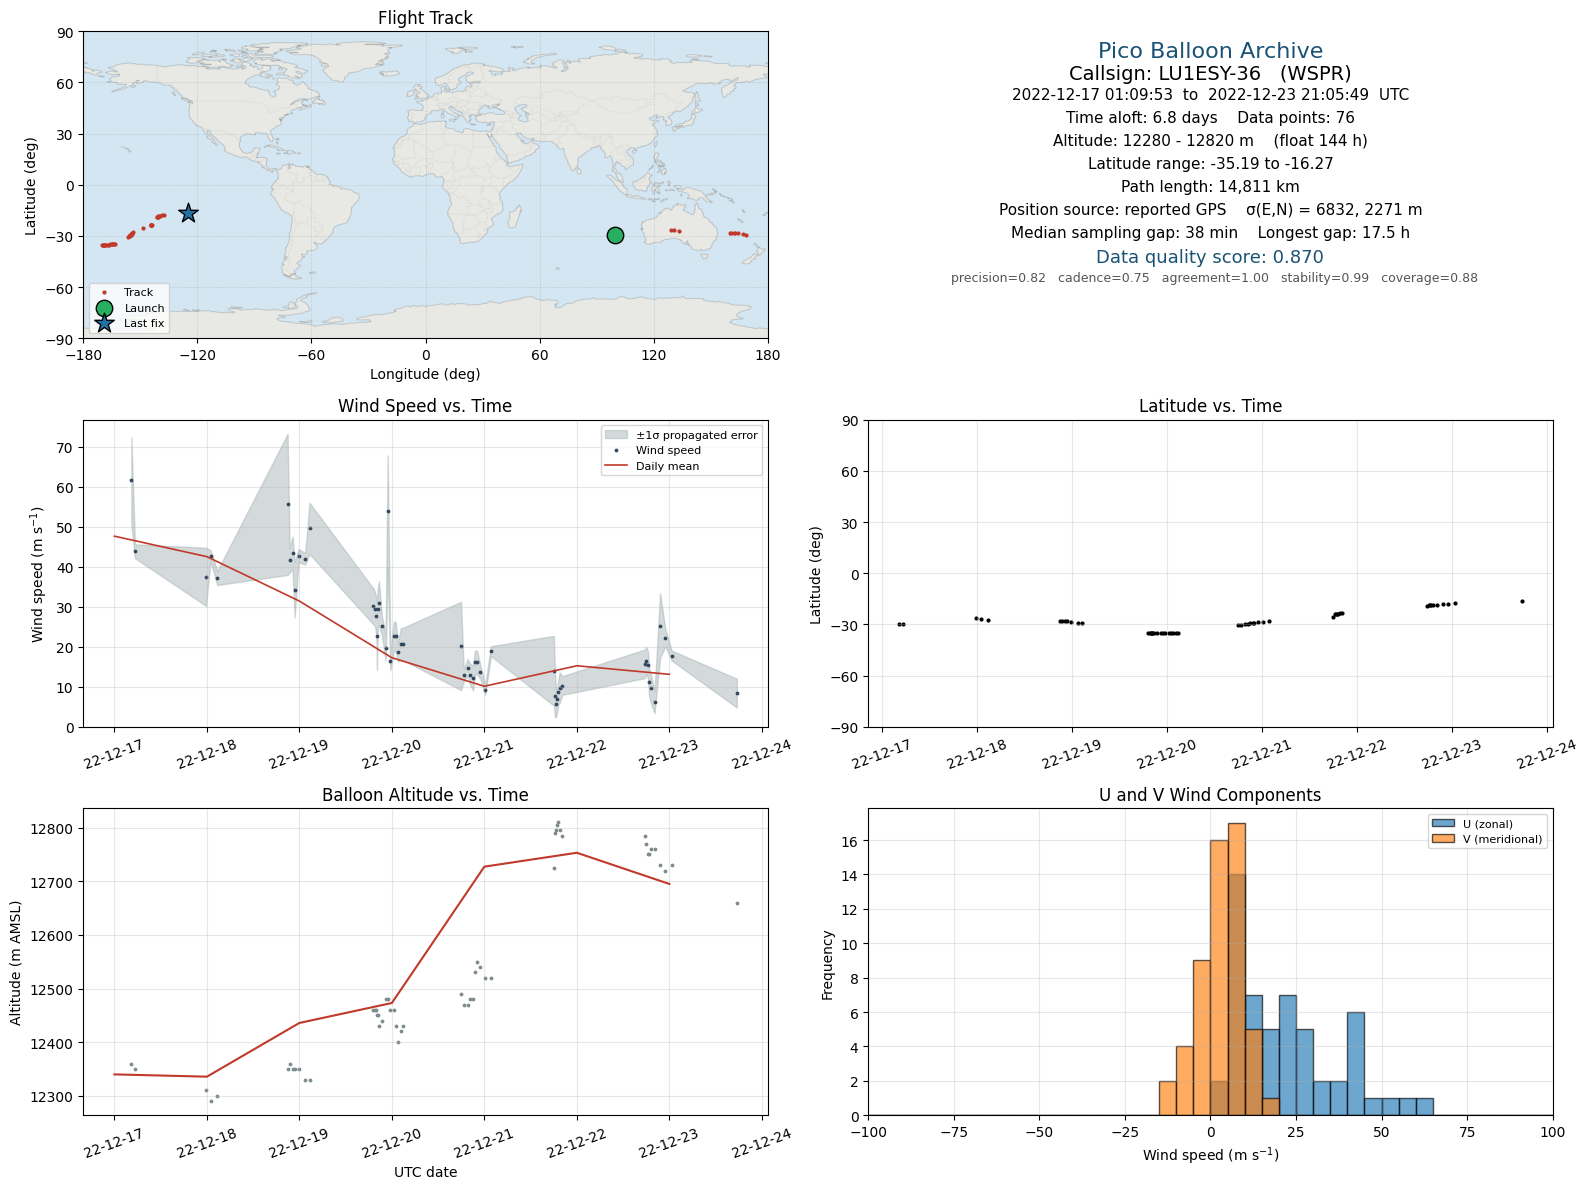Select the Flight Track map's Latitude (deg) label
The image size is (1589, 1189).
pos(31,186)
